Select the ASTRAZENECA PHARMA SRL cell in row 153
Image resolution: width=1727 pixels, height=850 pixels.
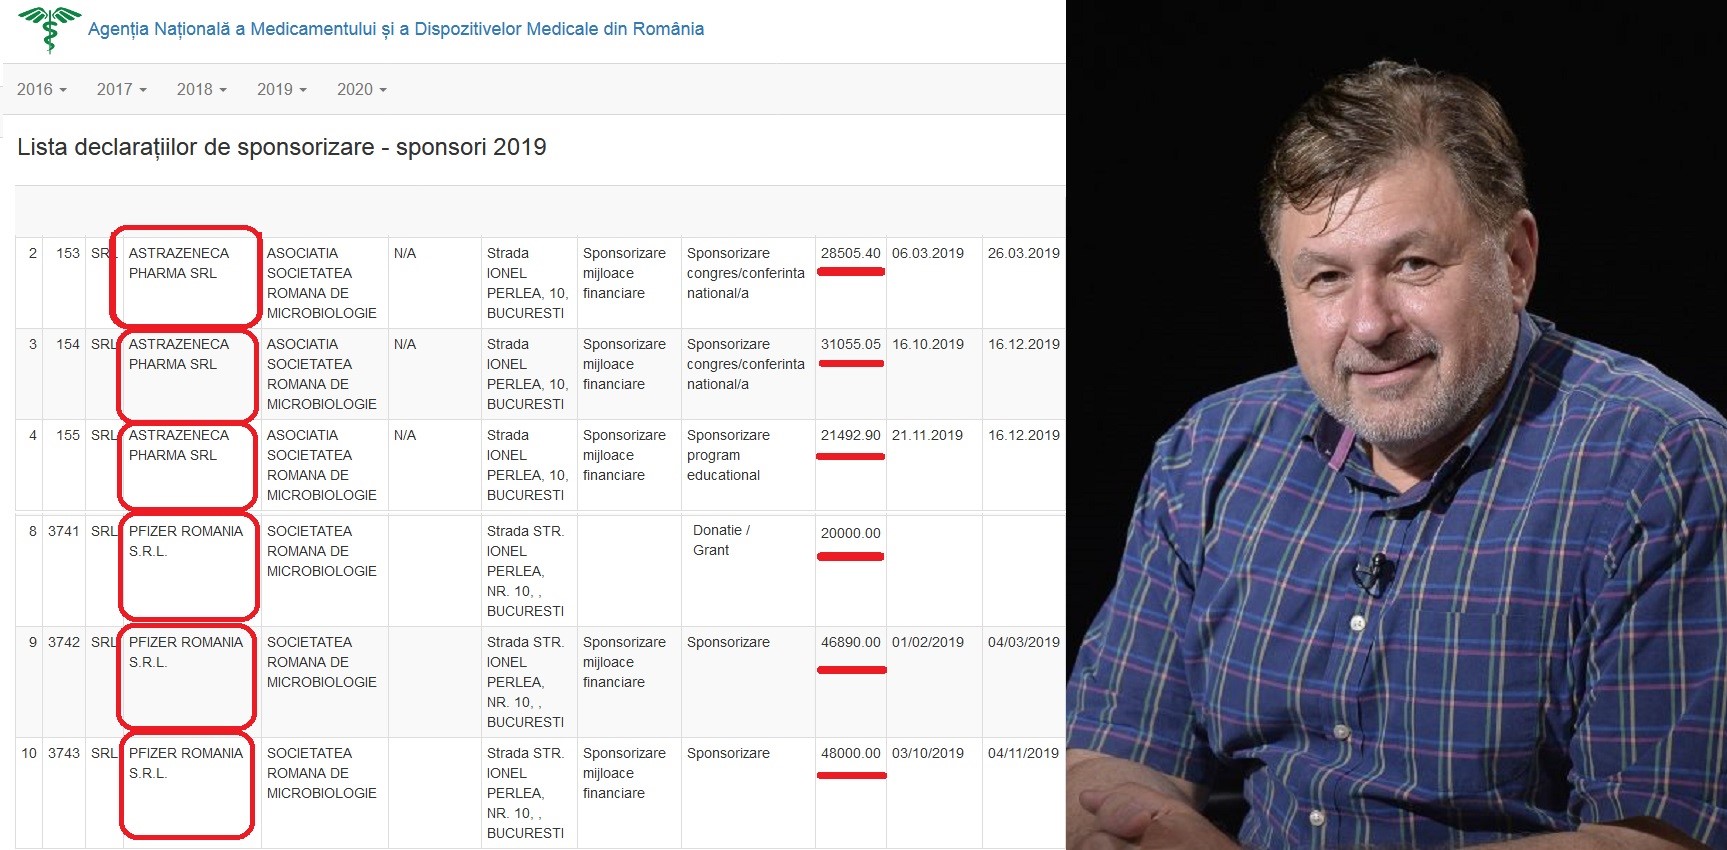click(x=179, y=263)
